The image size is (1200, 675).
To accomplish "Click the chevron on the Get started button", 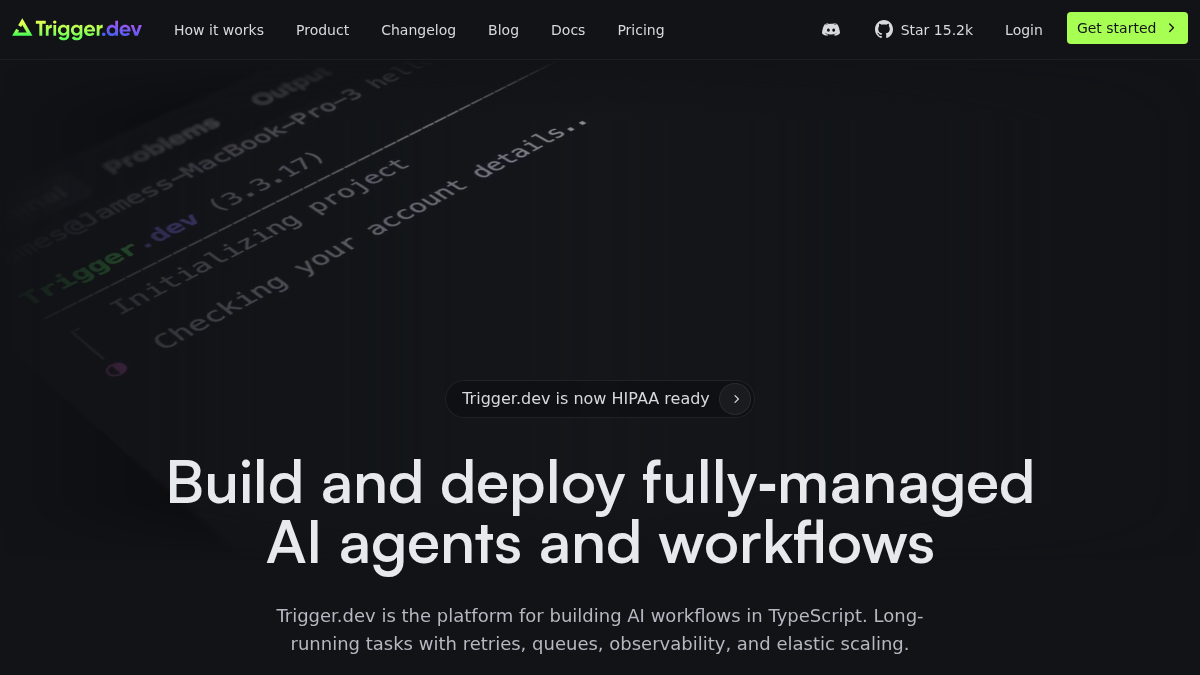I will [1171, 28].
